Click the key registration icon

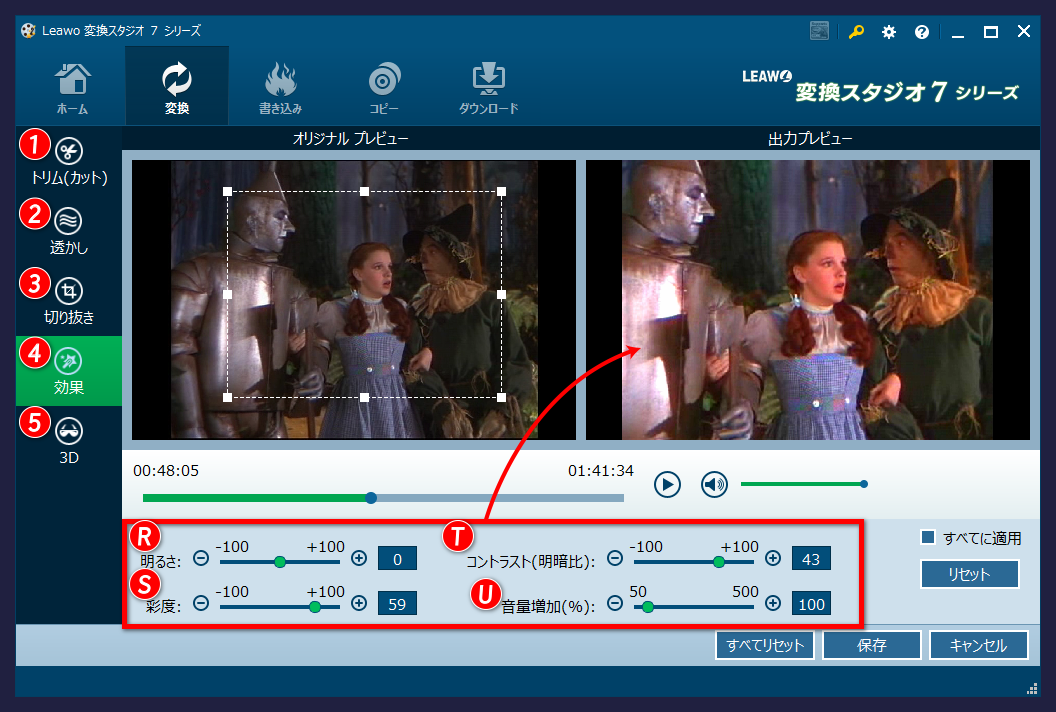point(856,32)
